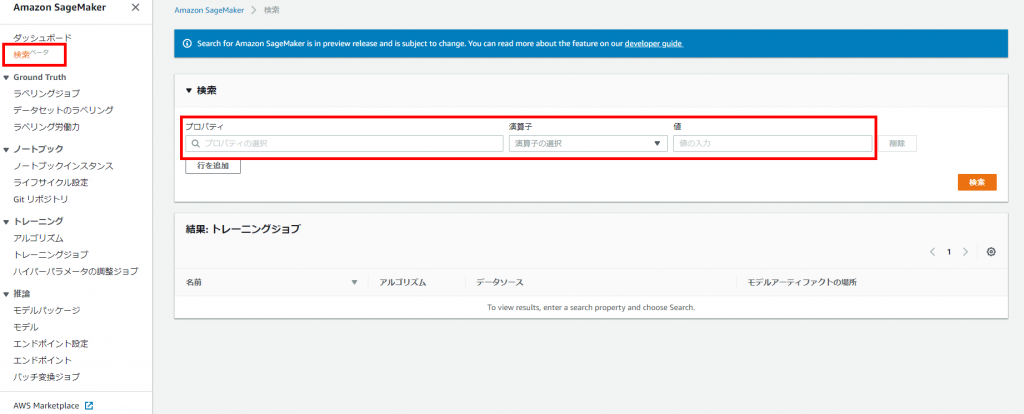
Task: Open AWS Marketplace link
Action: [x=46, y=406]
